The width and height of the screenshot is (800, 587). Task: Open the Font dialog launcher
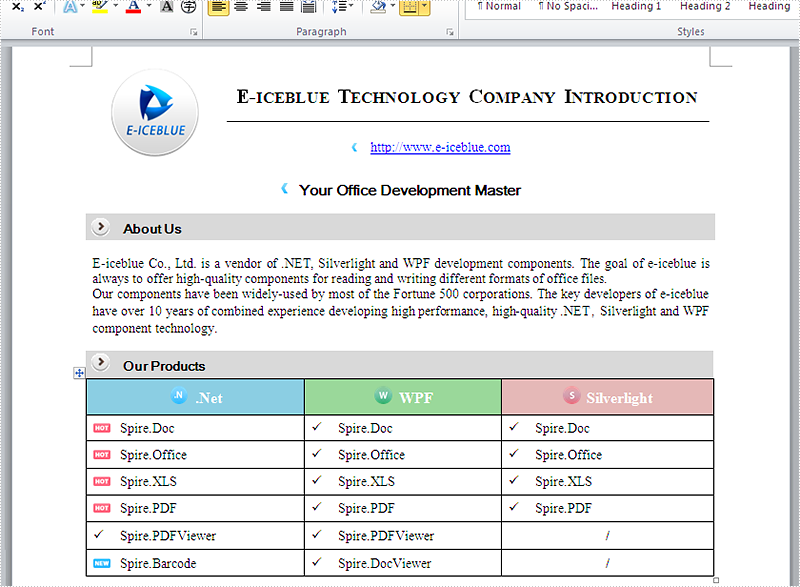[194, 32]
